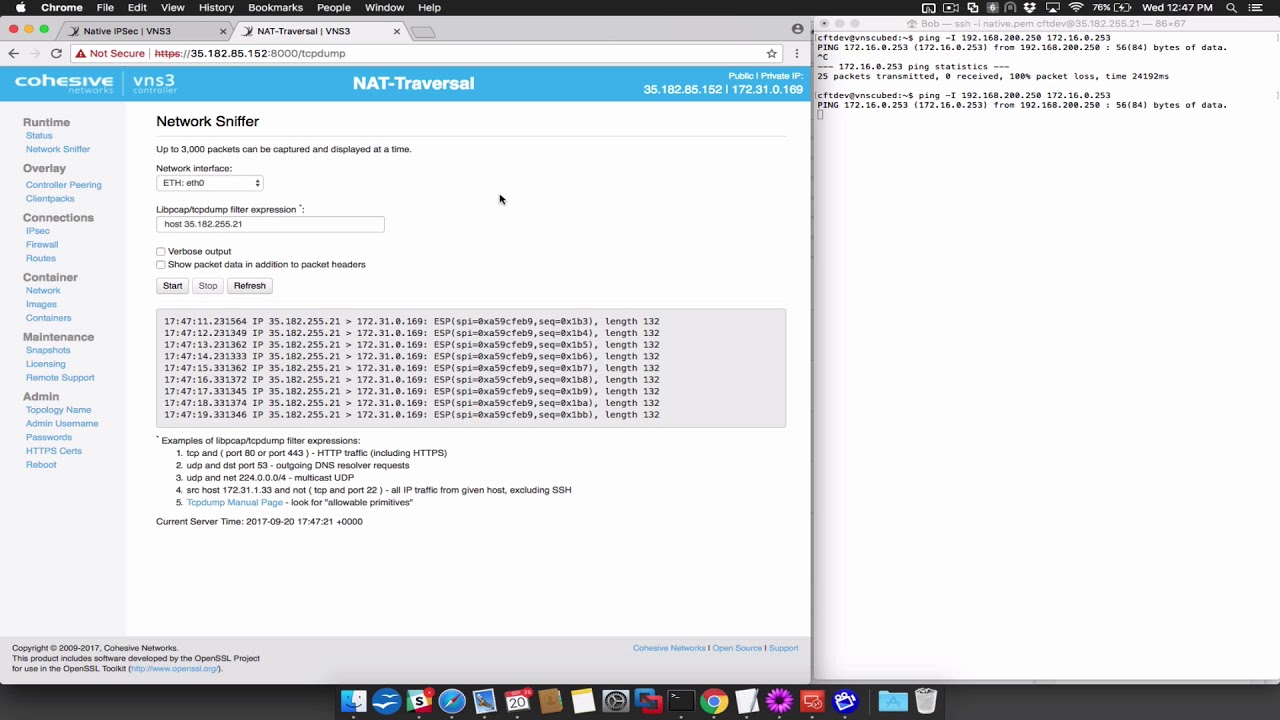The width and height of the screenshot is (1280, 720).
Task: Launch OpenOffice from the dock
Action: [386, 702]
